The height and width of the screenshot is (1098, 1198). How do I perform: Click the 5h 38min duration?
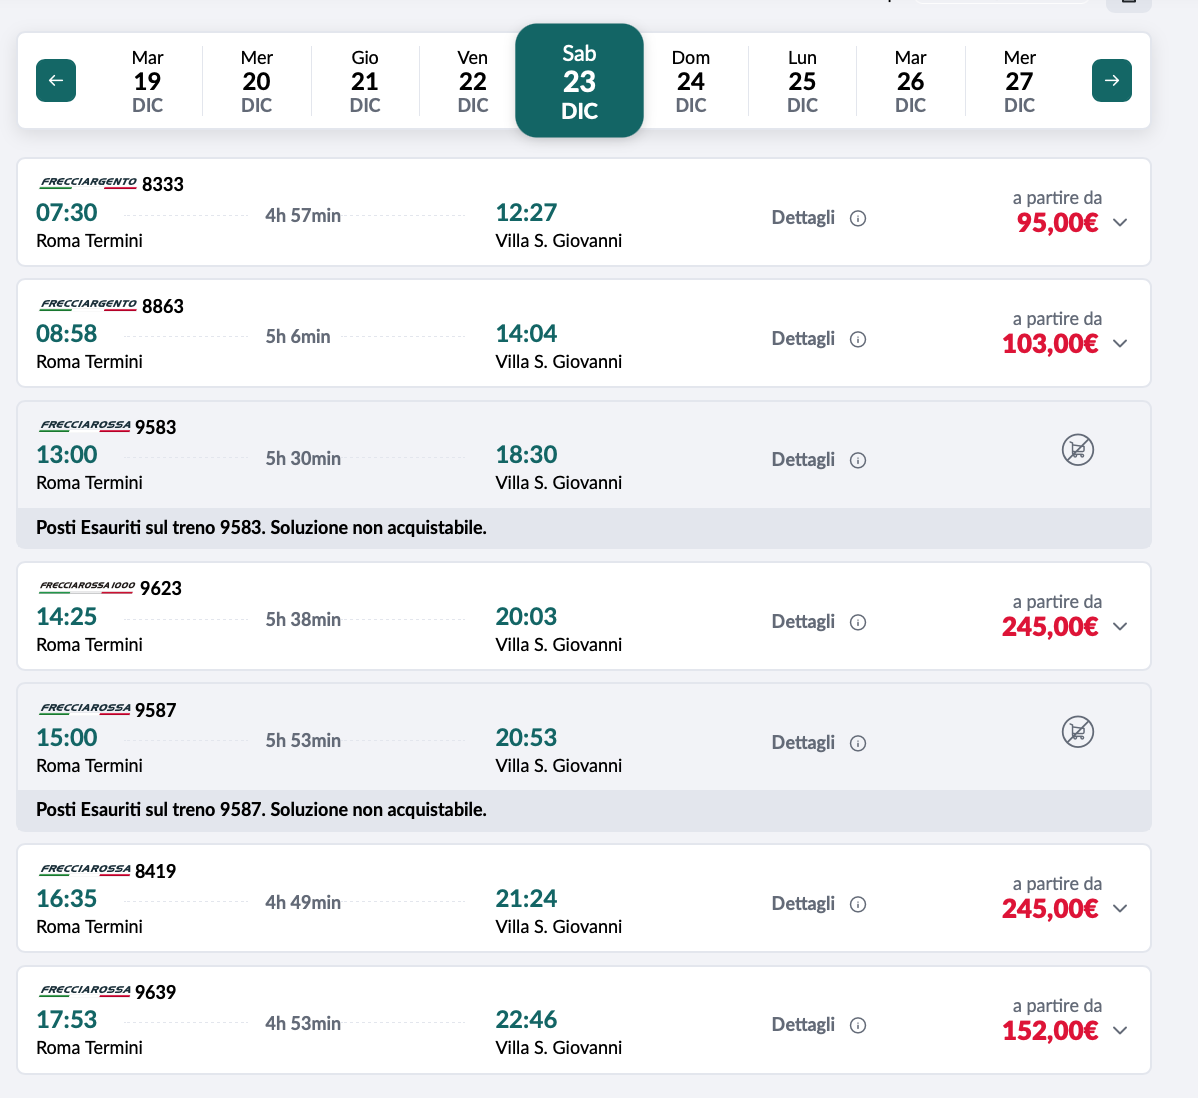[x=303, y=620]
